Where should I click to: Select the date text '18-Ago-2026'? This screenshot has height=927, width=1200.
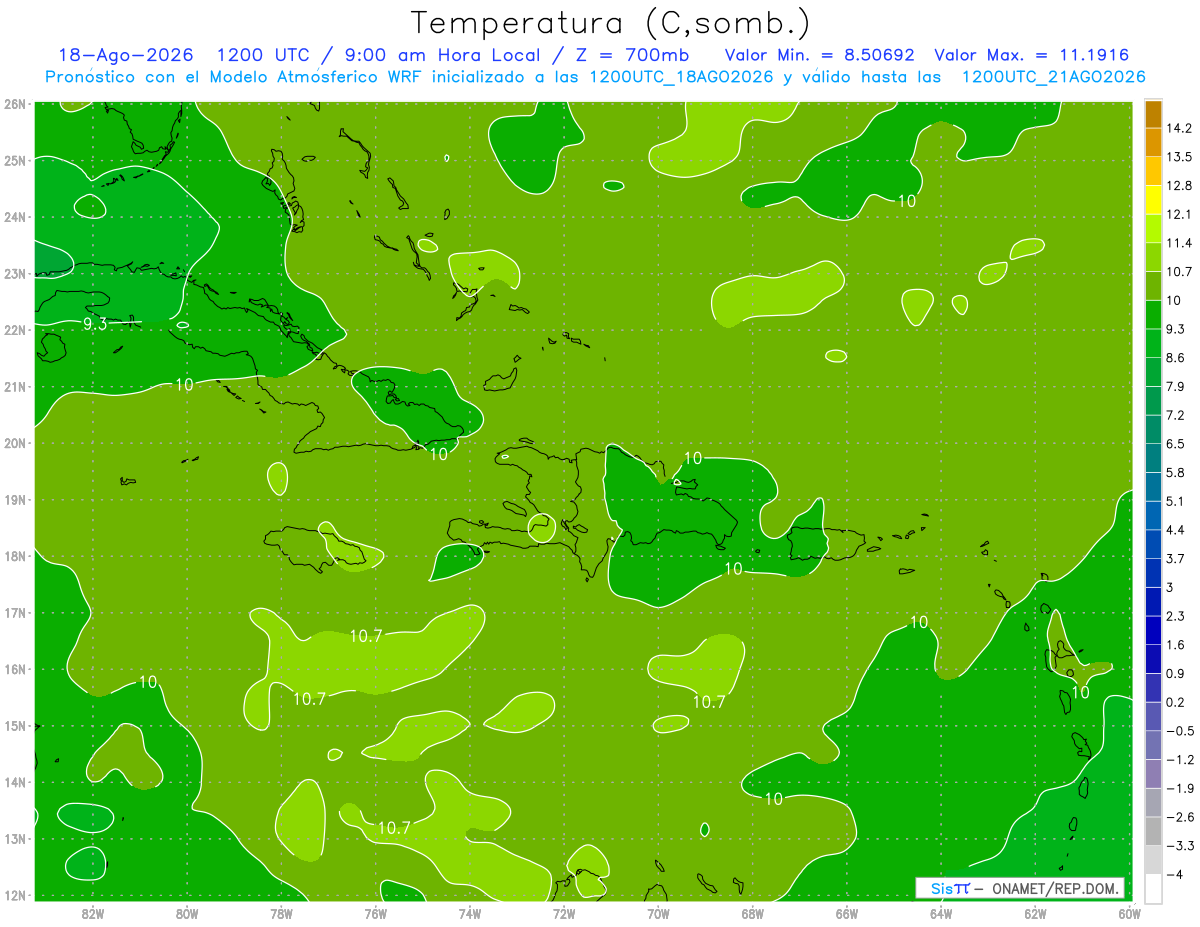click(126, 55)
